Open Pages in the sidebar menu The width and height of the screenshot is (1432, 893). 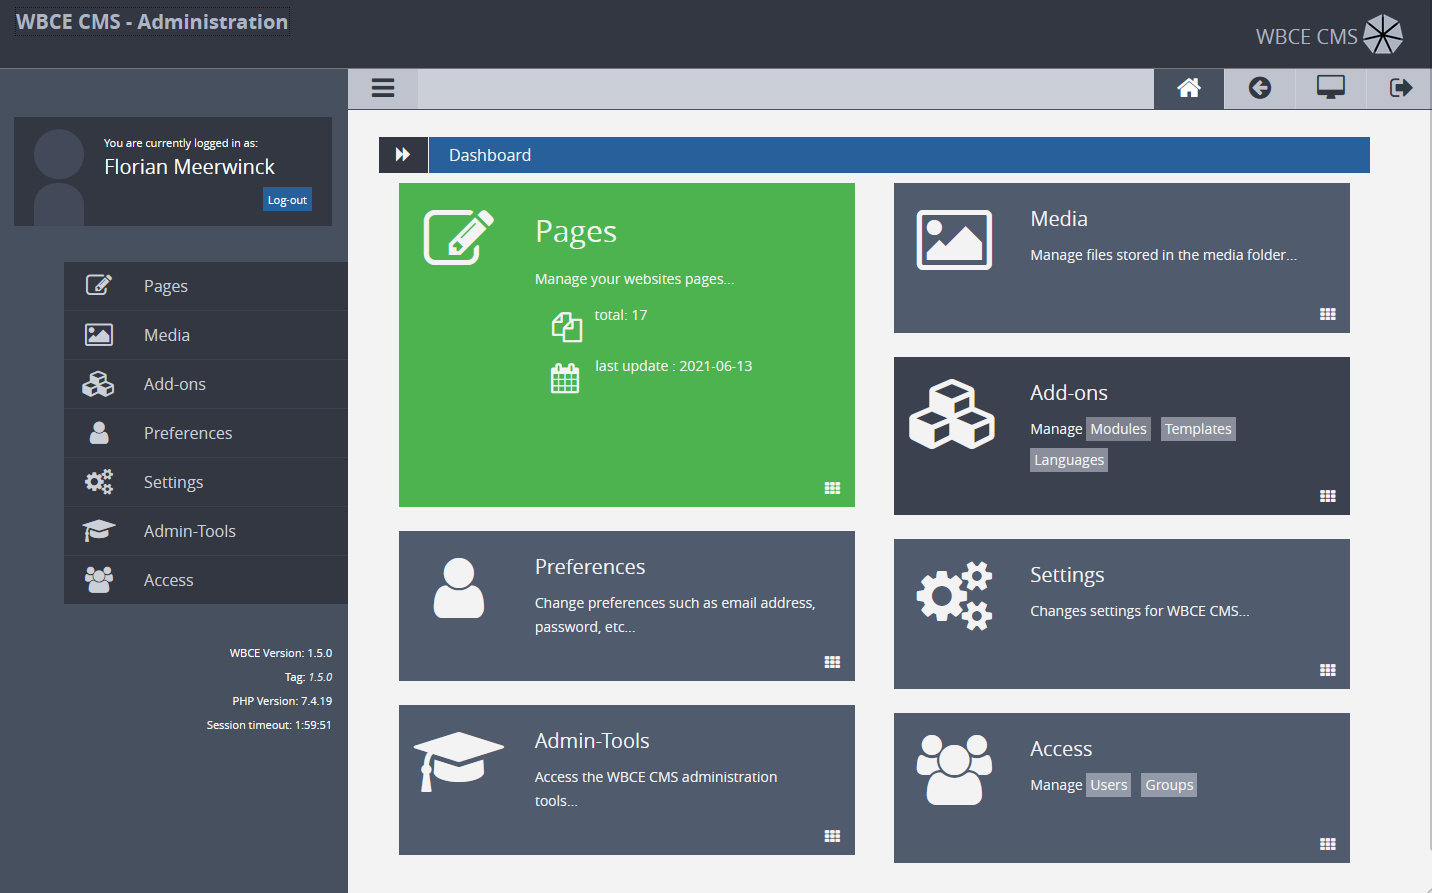click(x=206, y=286)
